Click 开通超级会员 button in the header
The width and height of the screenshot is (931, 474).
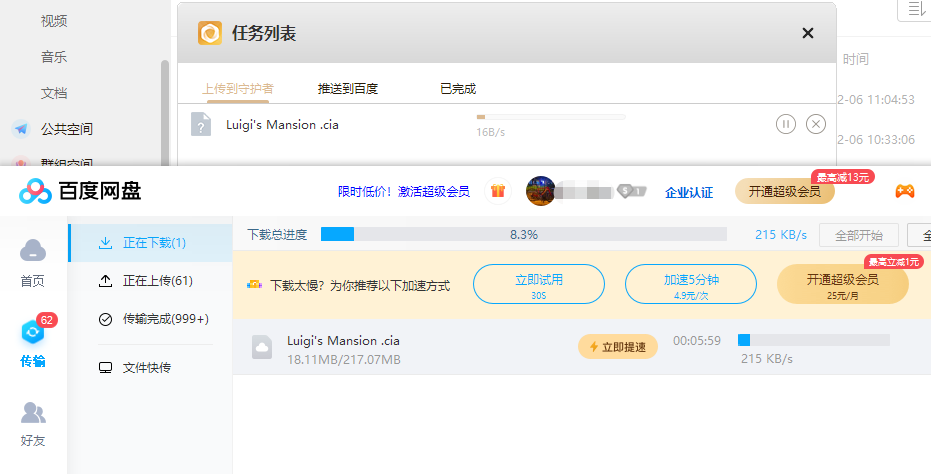pos(784,191)
